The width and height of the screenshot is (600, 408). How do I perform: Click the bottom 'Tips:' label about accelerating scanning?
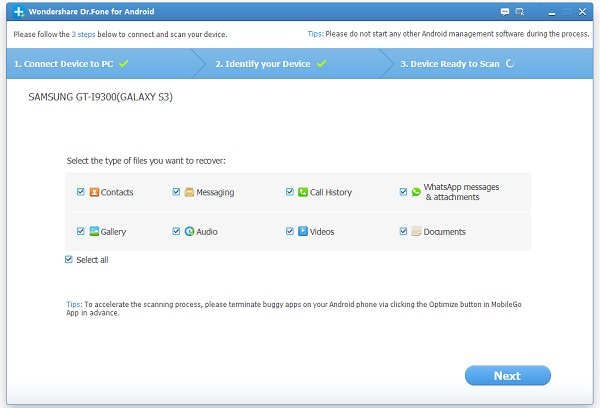coord(74,304)
